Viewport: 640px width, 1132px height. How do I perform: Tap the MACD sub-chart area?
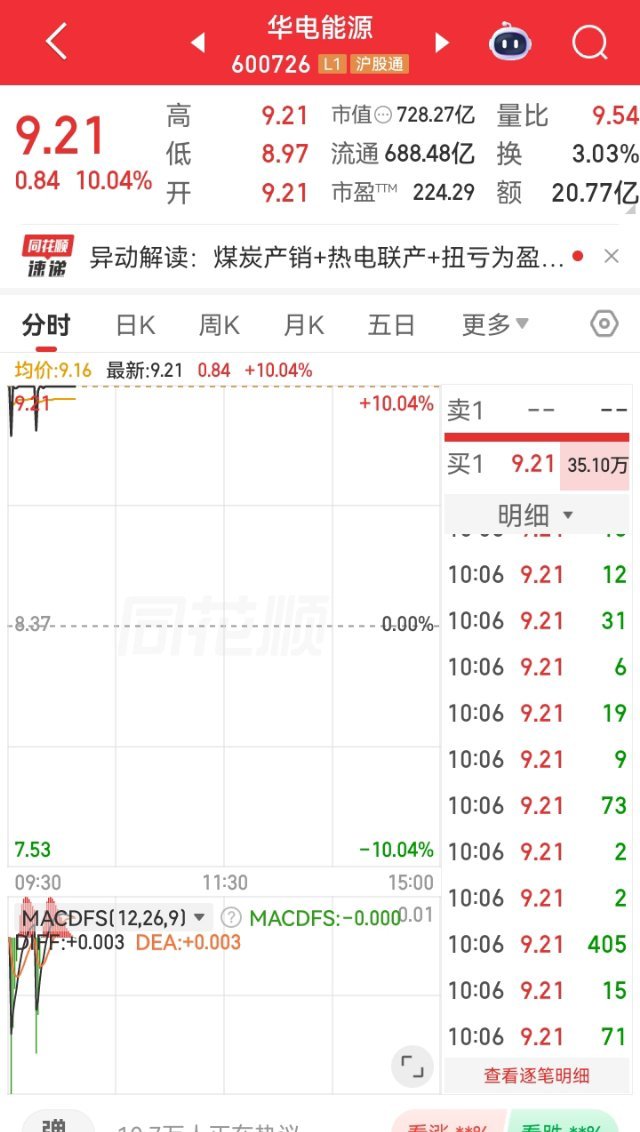coord(224,995)
